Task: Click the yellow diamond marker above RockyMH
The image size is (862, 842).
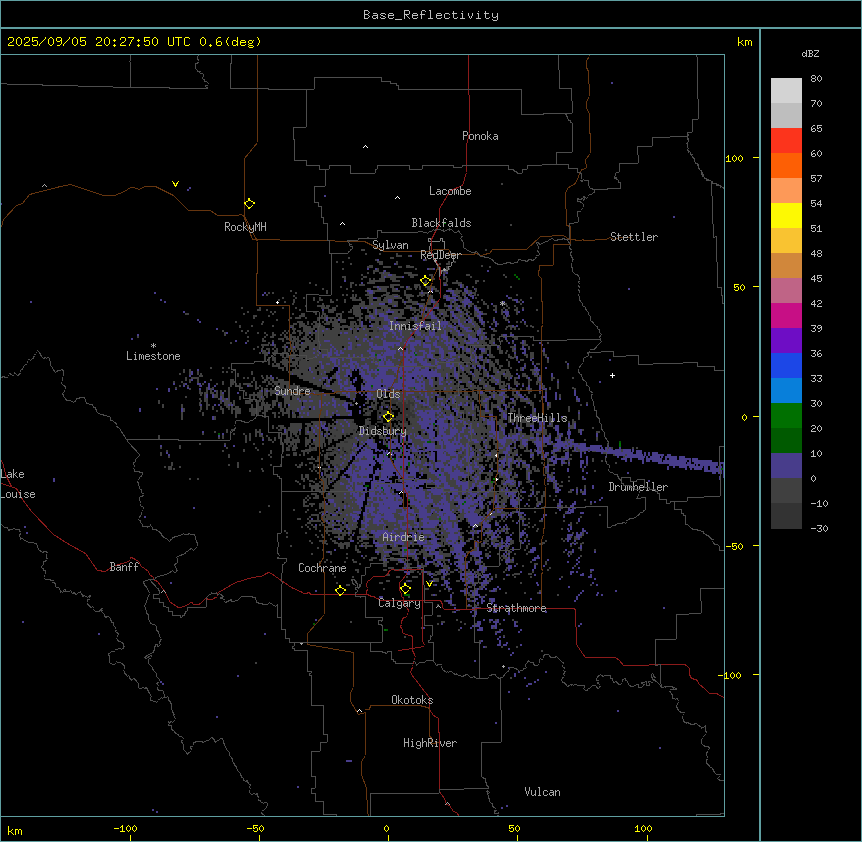Action: [x=250, y=204]
